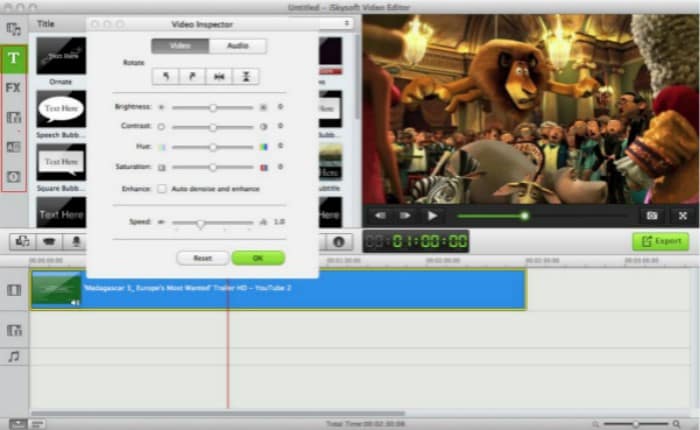Click the second toolbar icon beside import

(x=49, y=242)
